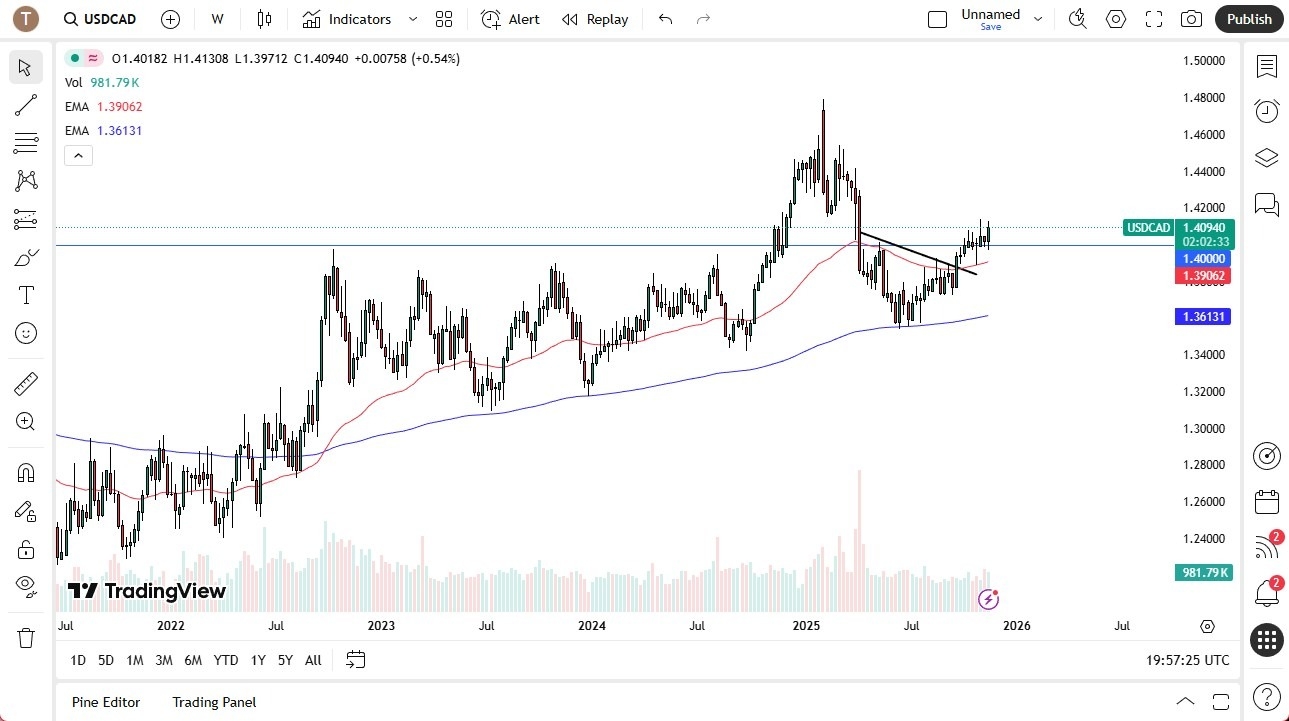The image size is (1289, 721).
Task: Expand the Unnamed layout dropdown
Action: (x=1038, y=18)
